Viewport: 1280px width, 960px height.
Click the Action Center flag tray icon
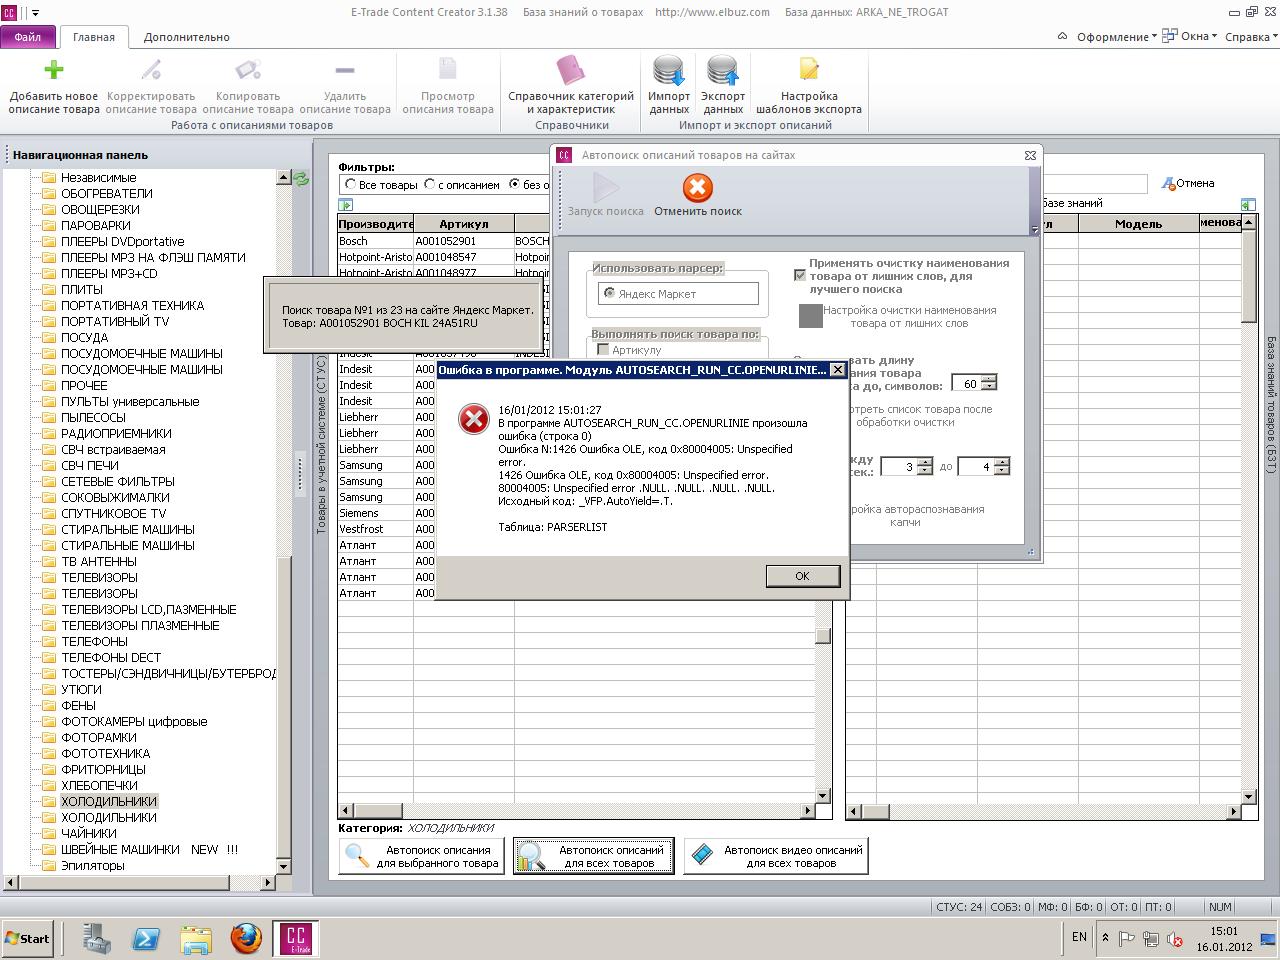[1127, 938]
